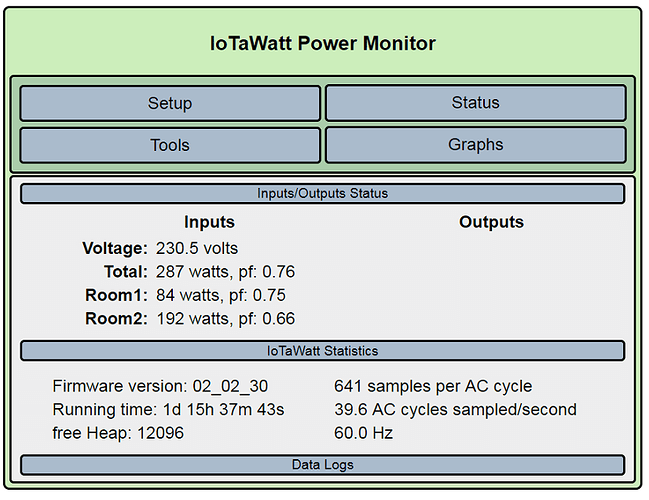Open the Setup menu button
The height and width of the screenshot is (500, 649).
point(170,103)
